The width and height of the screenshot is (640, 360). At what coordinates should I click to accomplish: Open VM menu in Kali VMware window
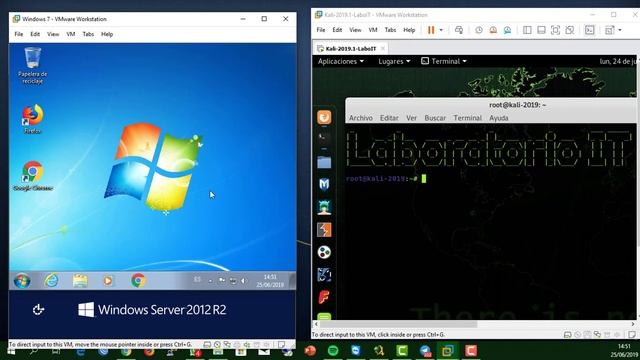tap(373, 30)
